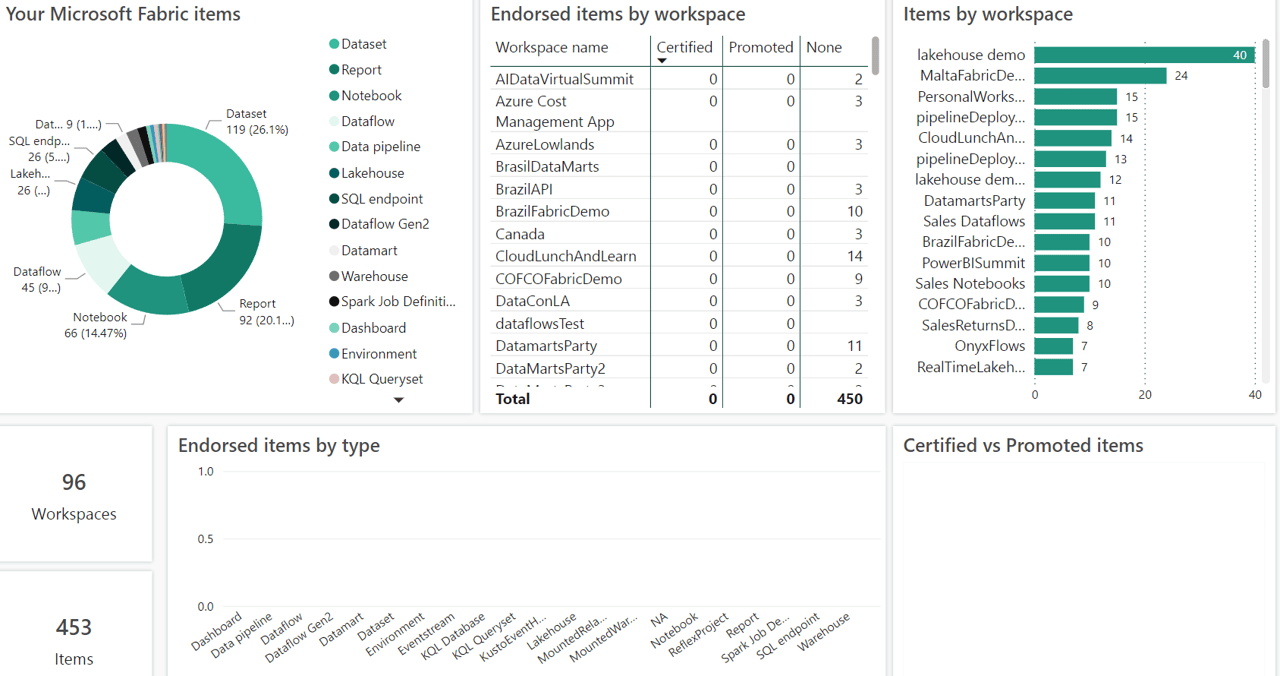Select the 96 Workspaces card
This screenshot has width=1280, height=676.
[x=74, y=496]
